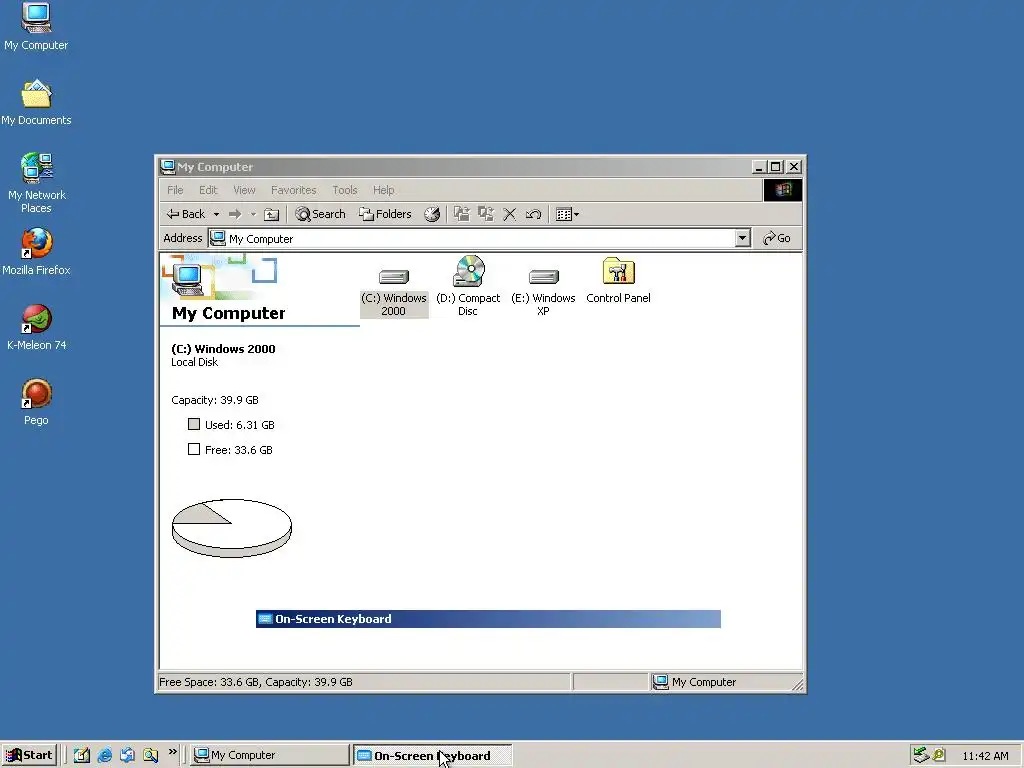
Task: Open the Back button history dropdown arrow
Action: click(x=216, y=214)
